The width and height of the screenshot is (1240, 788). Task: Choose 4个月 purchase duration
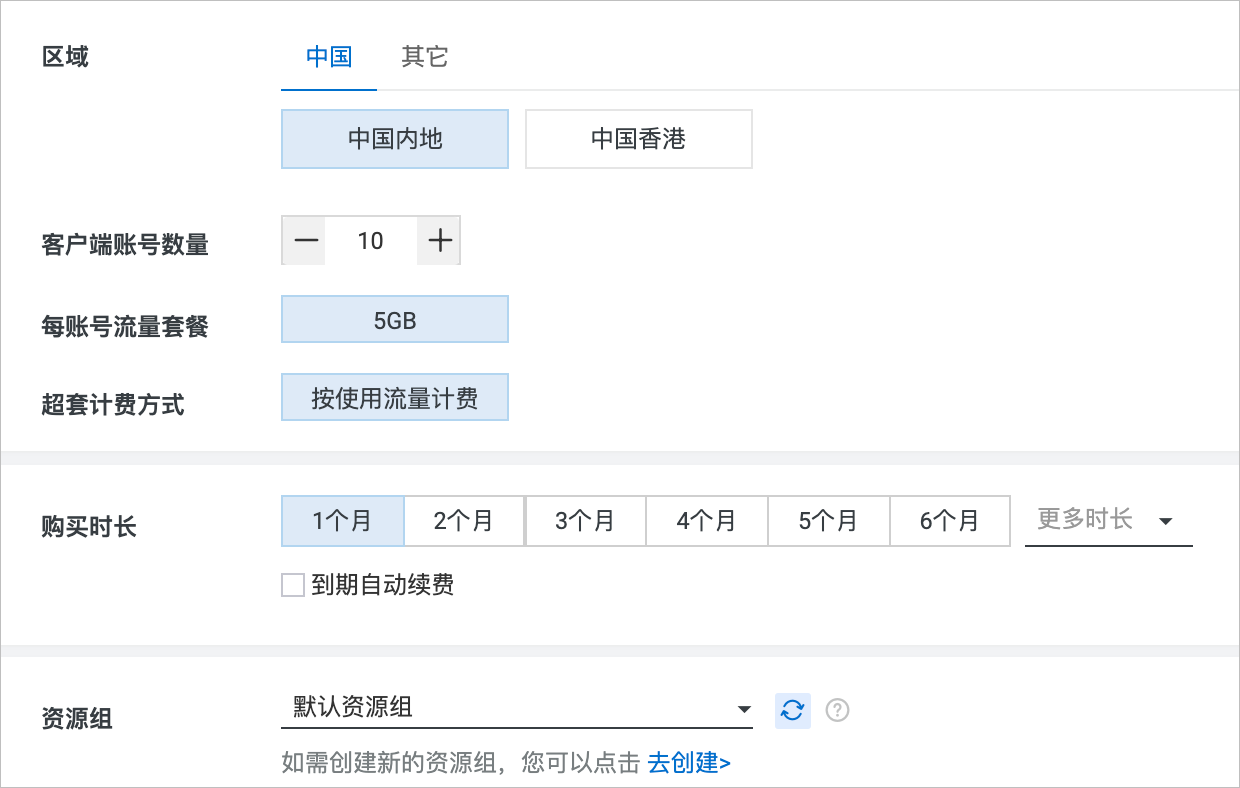707,521
